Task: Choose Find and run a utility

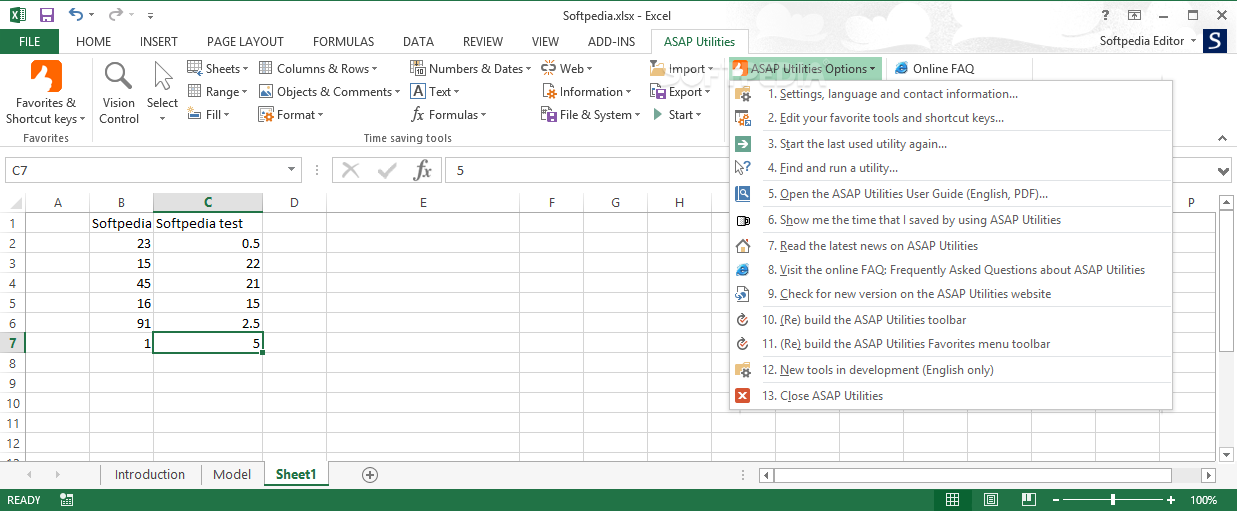Action: coord(951,168)
